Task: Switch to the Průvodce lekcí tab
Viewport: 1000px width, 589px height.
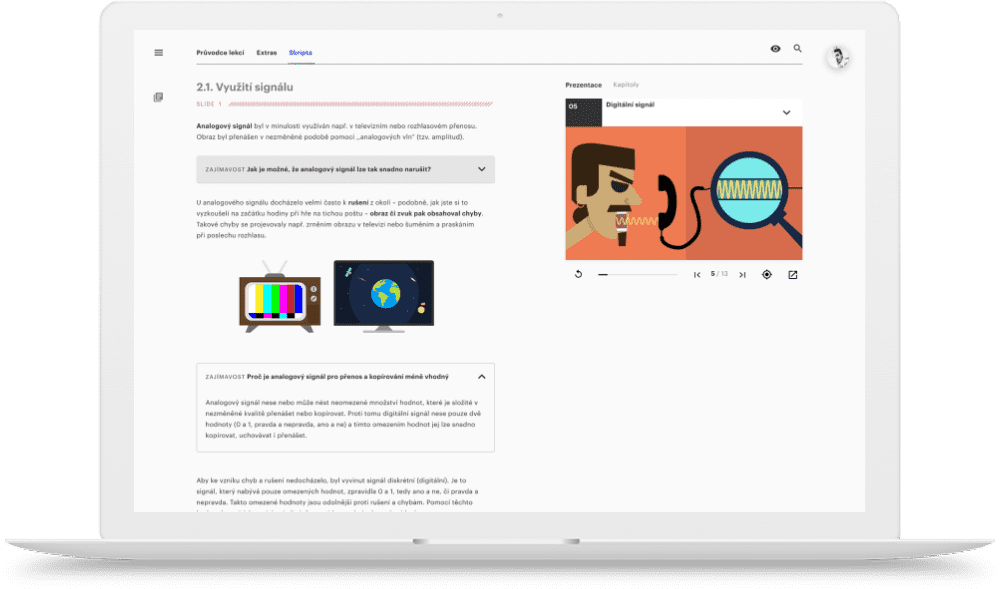Action: [x=220, y=52]
